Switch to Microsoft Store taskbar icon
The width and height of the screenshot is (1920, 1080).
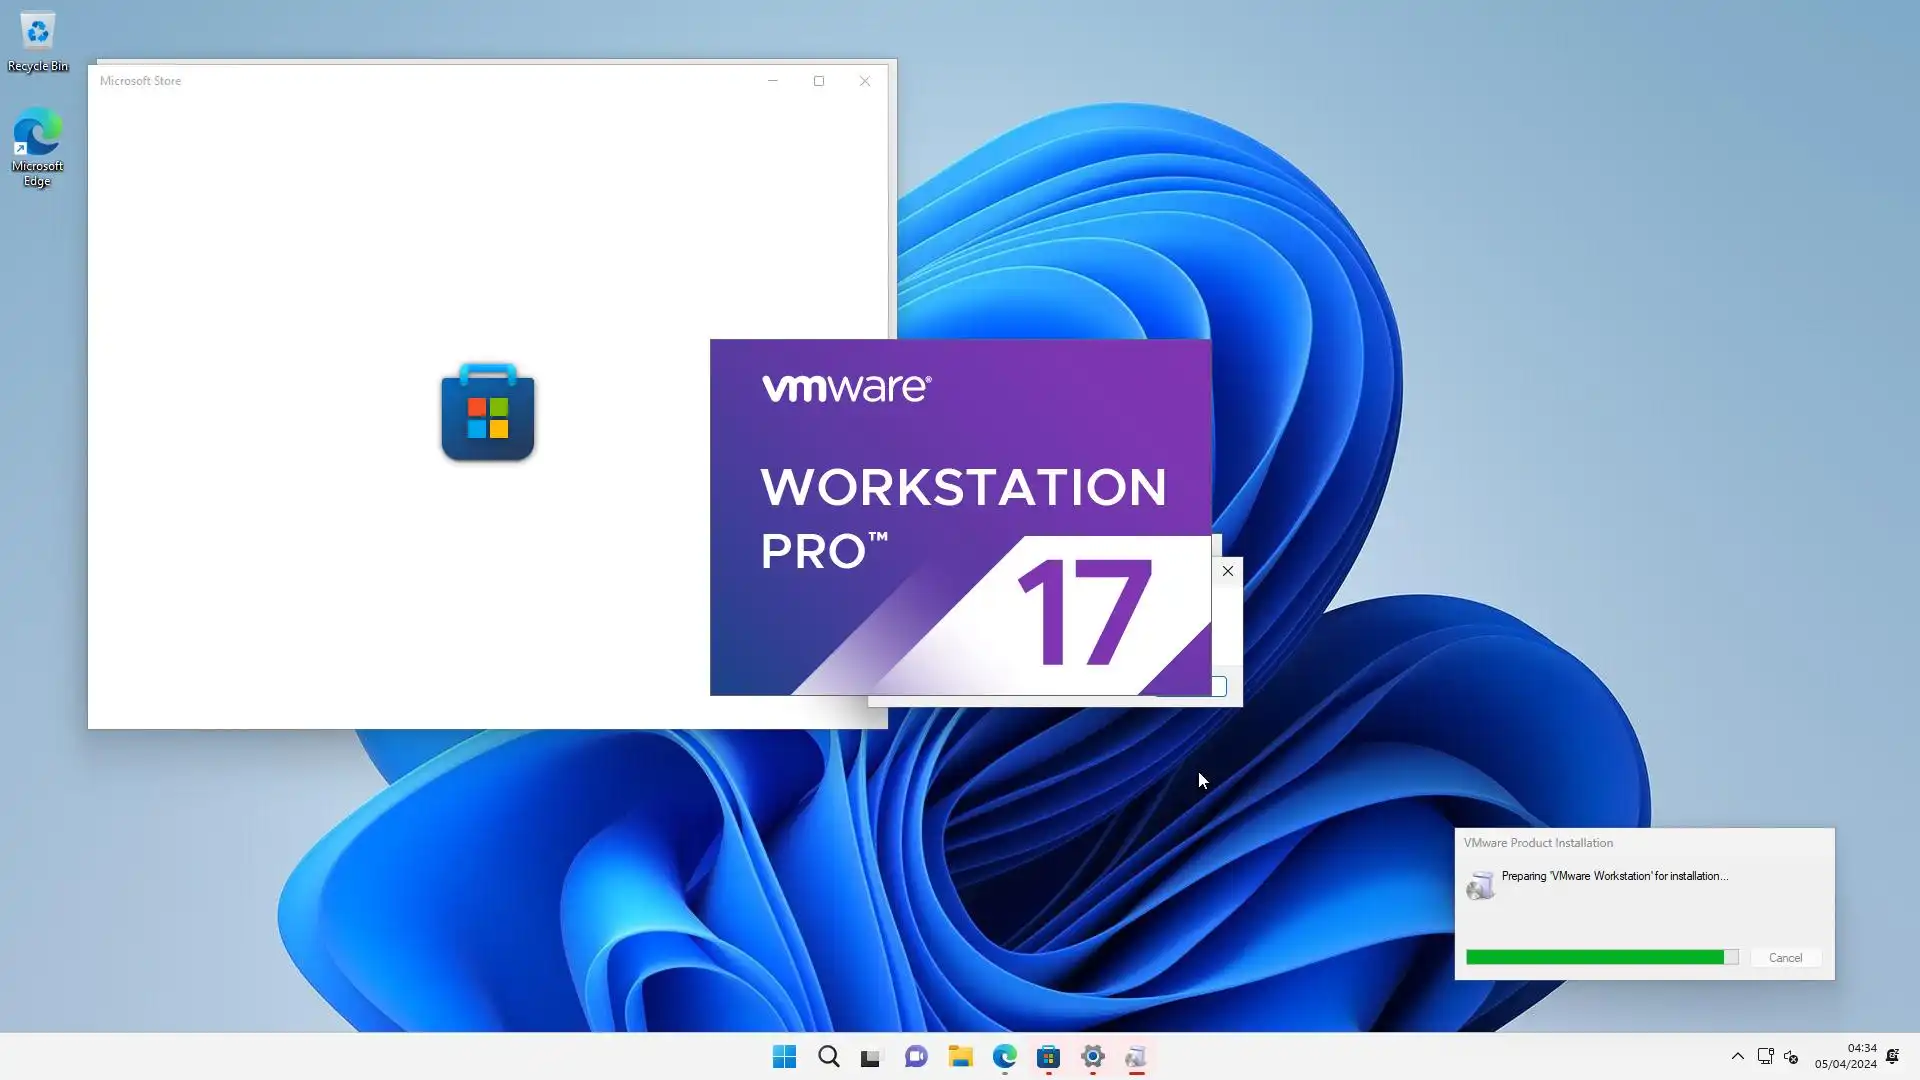pos(1048,1057)
